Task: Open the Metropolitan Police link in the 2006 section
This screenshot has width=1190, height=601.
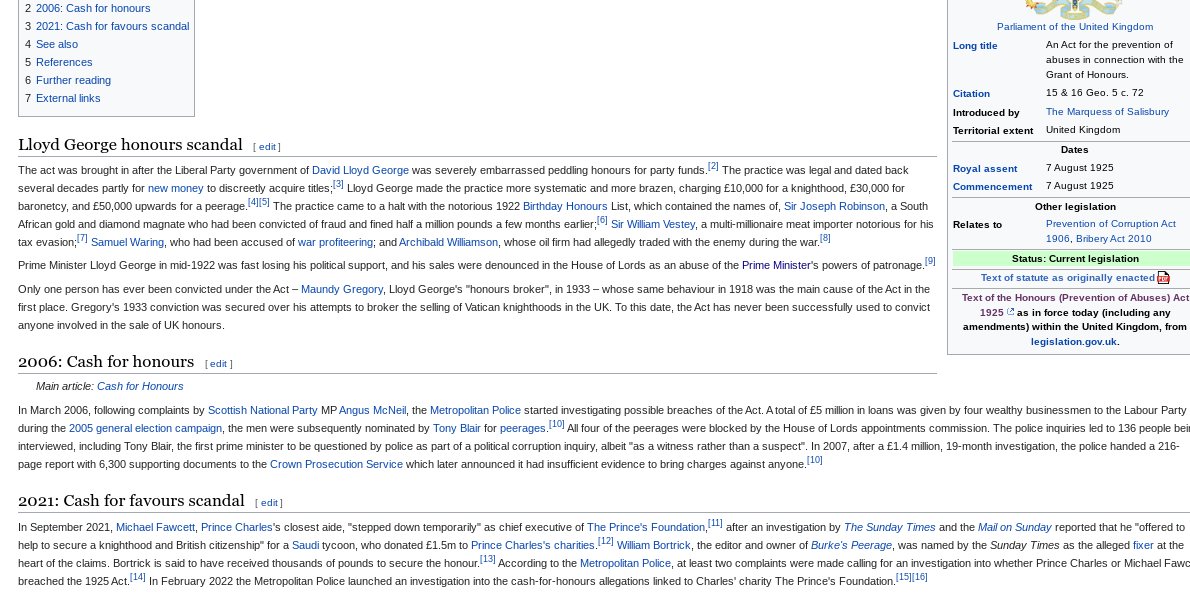Action: (x=475, y=411)
